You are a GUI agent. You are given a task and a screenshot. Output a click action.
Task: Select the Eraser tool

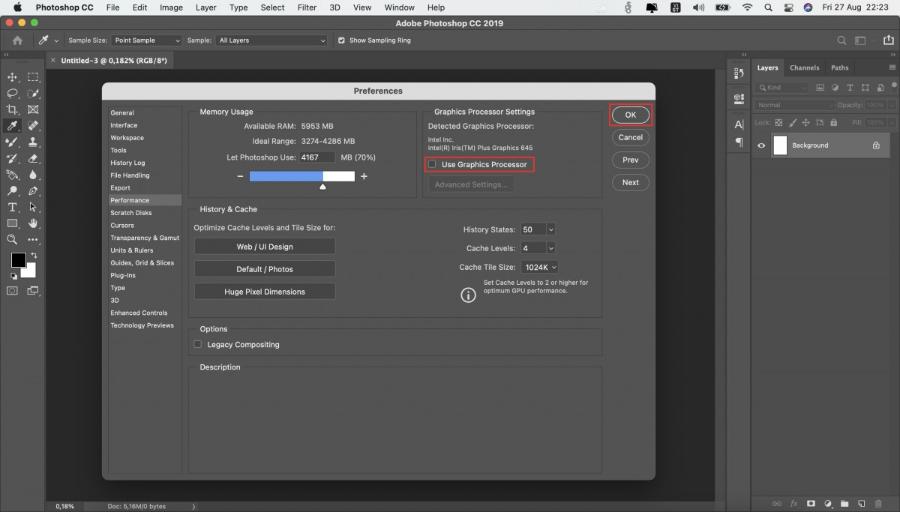click(33, 158)
